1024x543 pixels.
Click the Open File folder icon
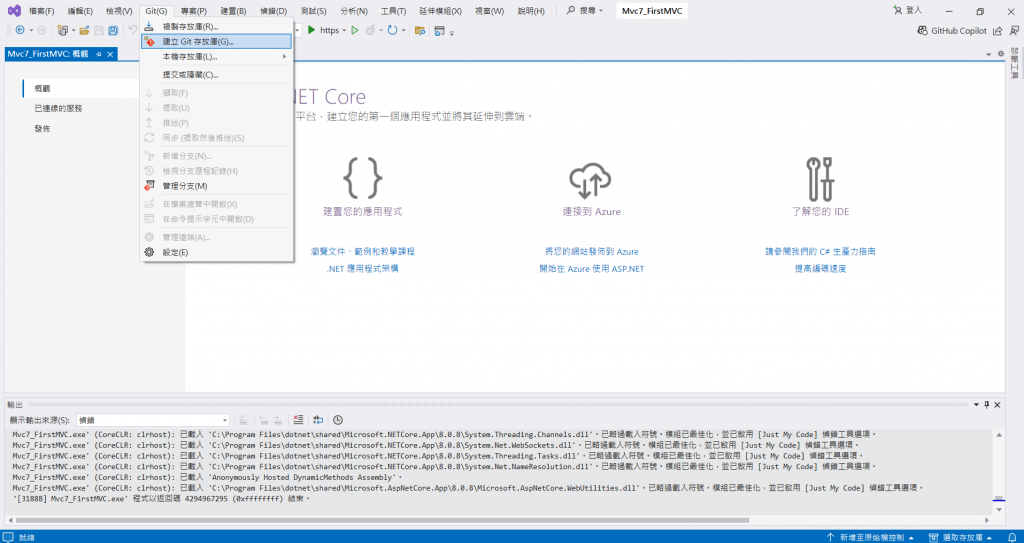(84, 30)
